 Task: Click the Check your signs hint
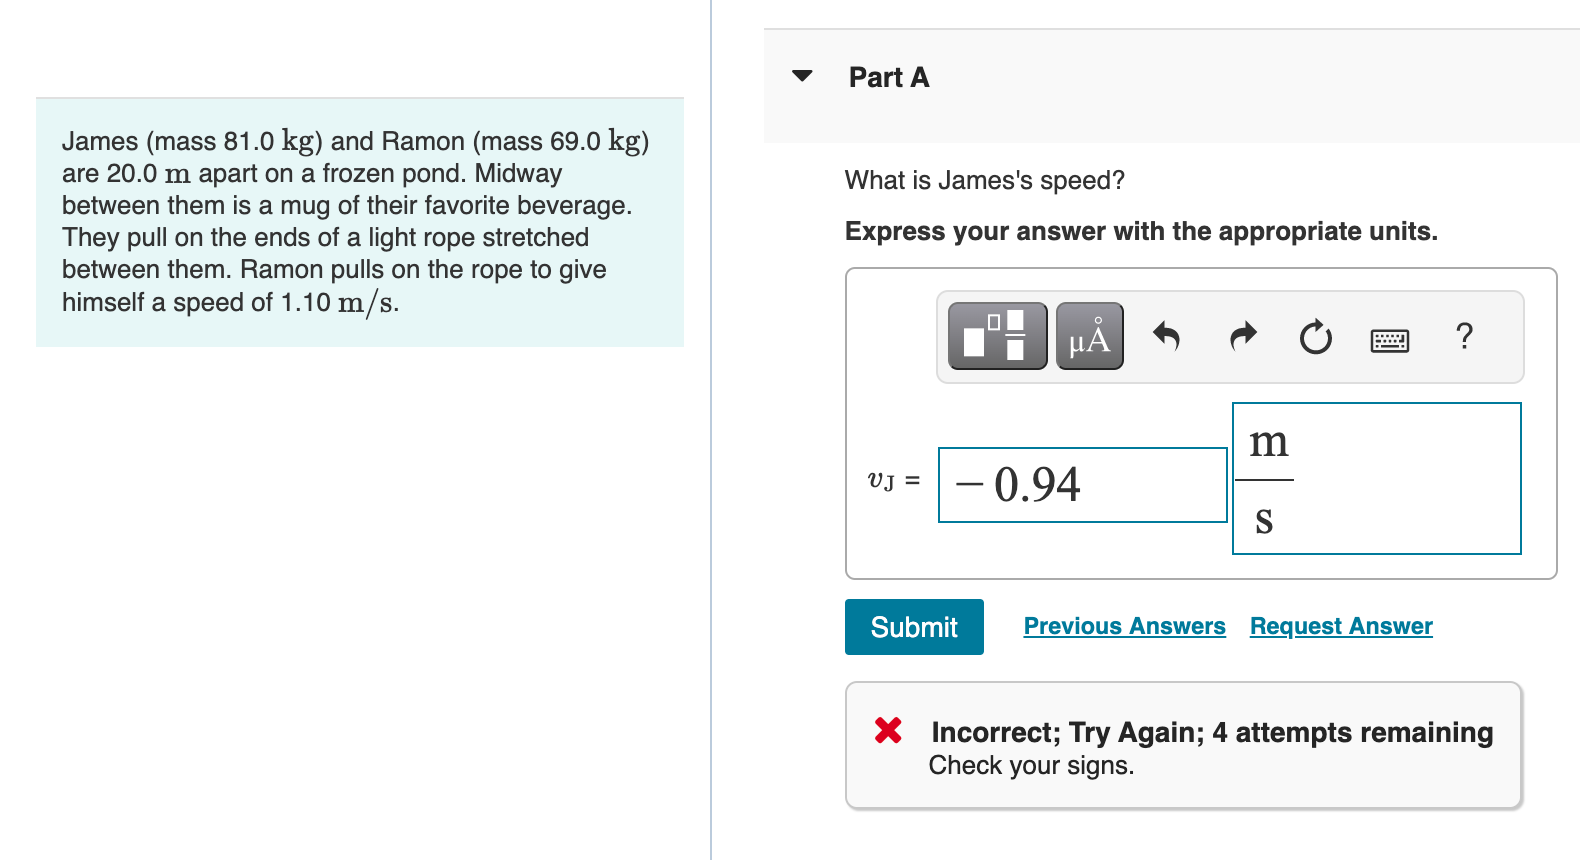pyautogui.click(x=1032, y=765)
